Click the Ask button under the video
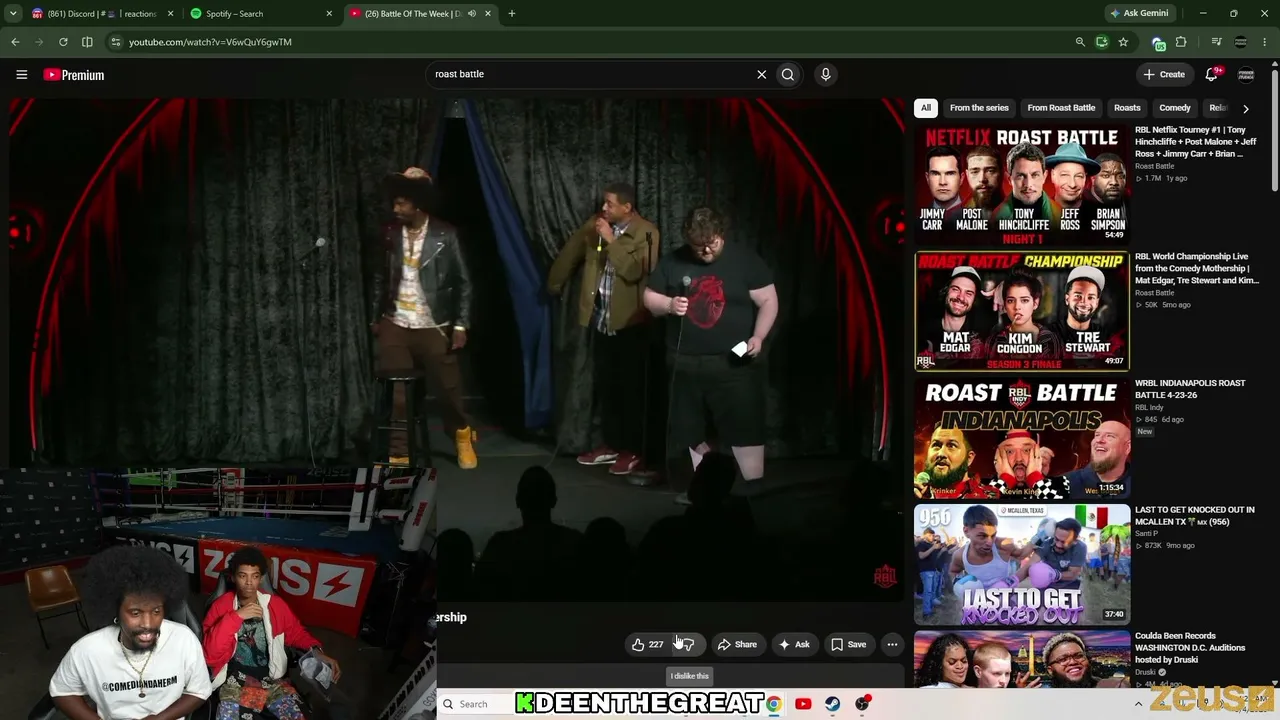Viewport: 1280px width, 720px height. pos(794,645)
